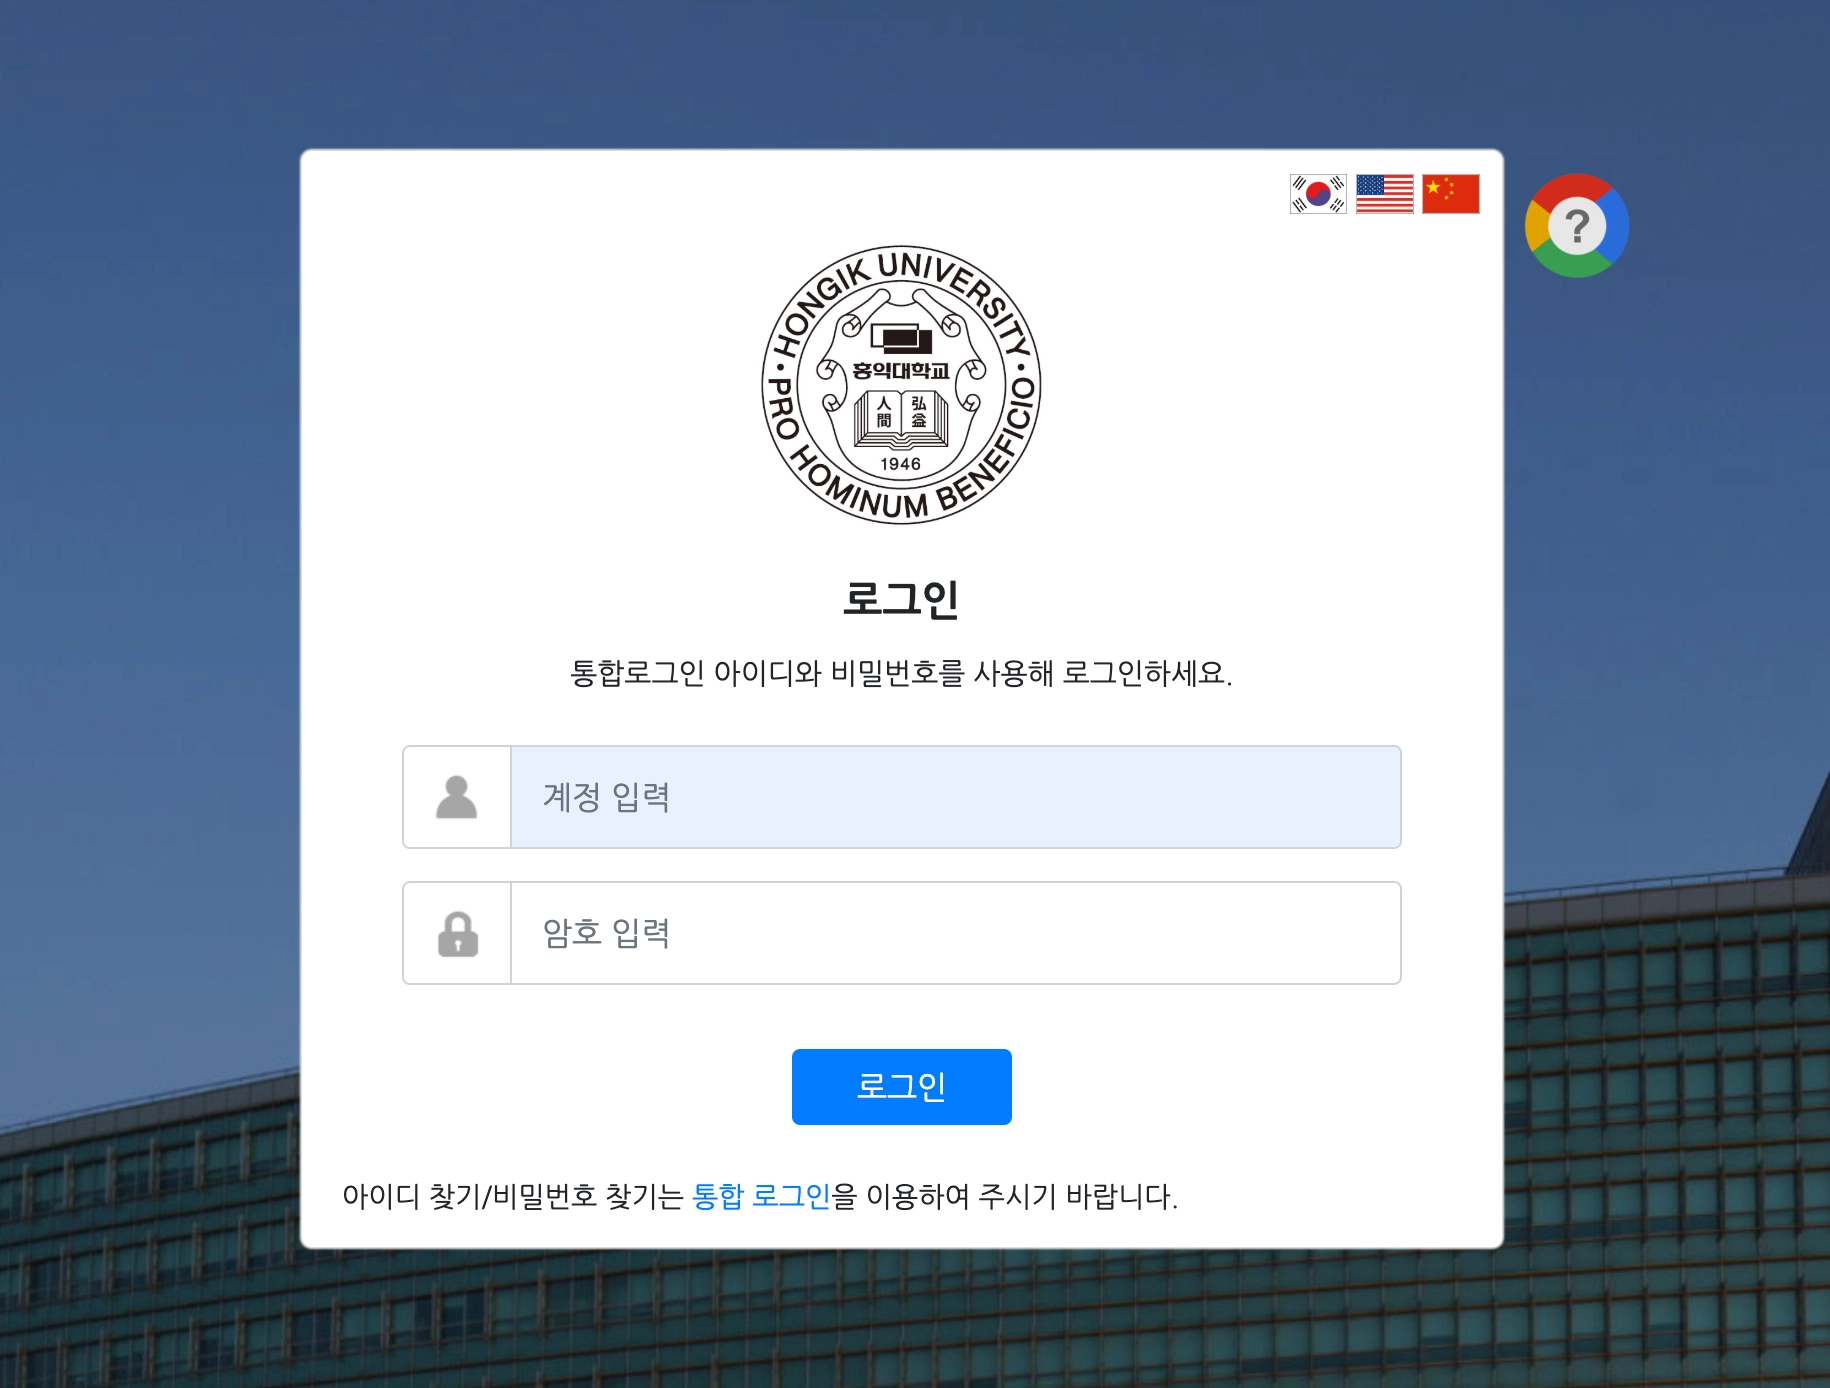This screenshot has height=1388, width=1830.
Task: Select the United States flag for English
Action: [x=1385, y=194]
